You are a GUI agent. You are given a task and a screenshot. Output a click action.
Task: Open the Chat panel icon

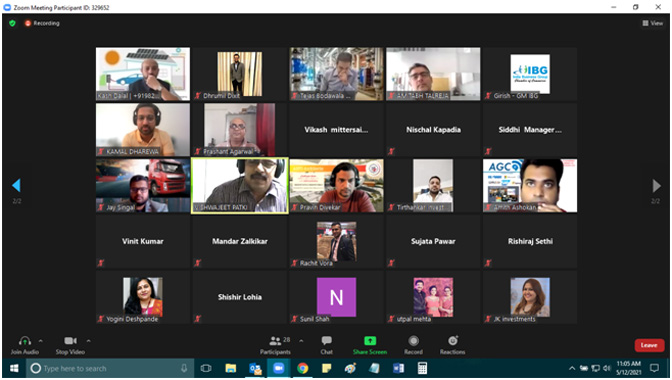[x=327, y=341]
